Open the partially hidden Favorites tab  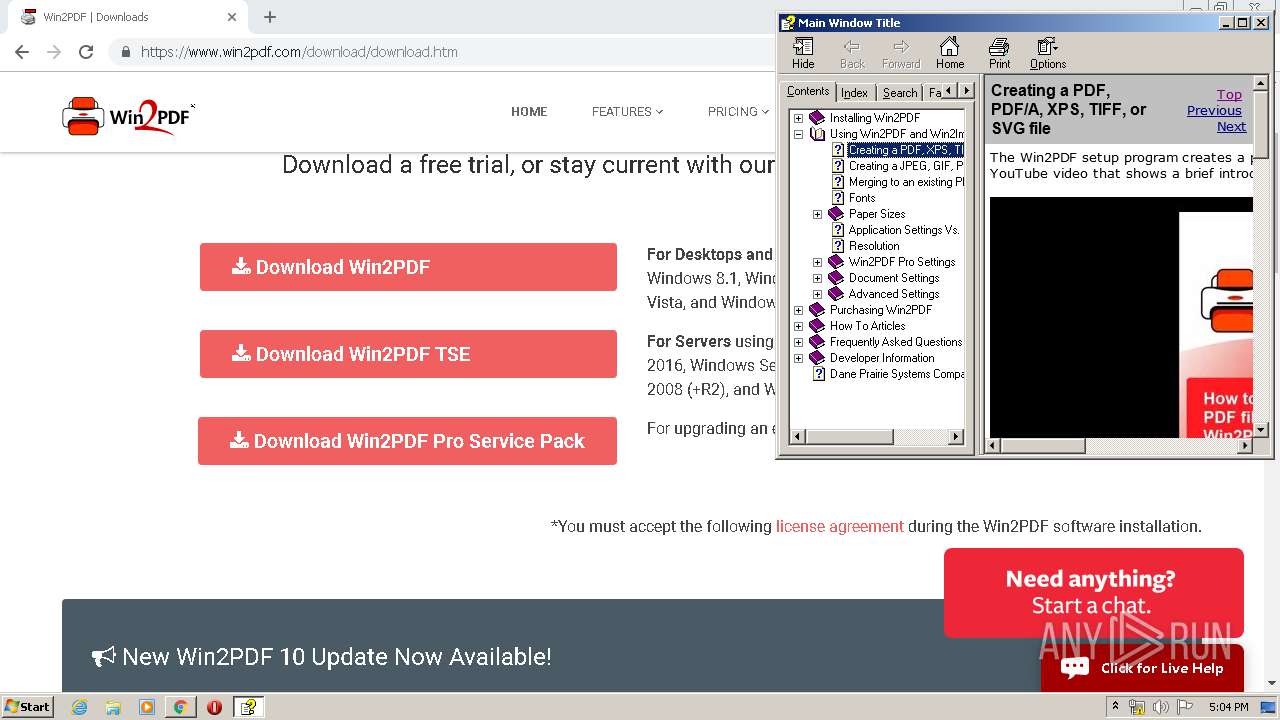(933, 93)
